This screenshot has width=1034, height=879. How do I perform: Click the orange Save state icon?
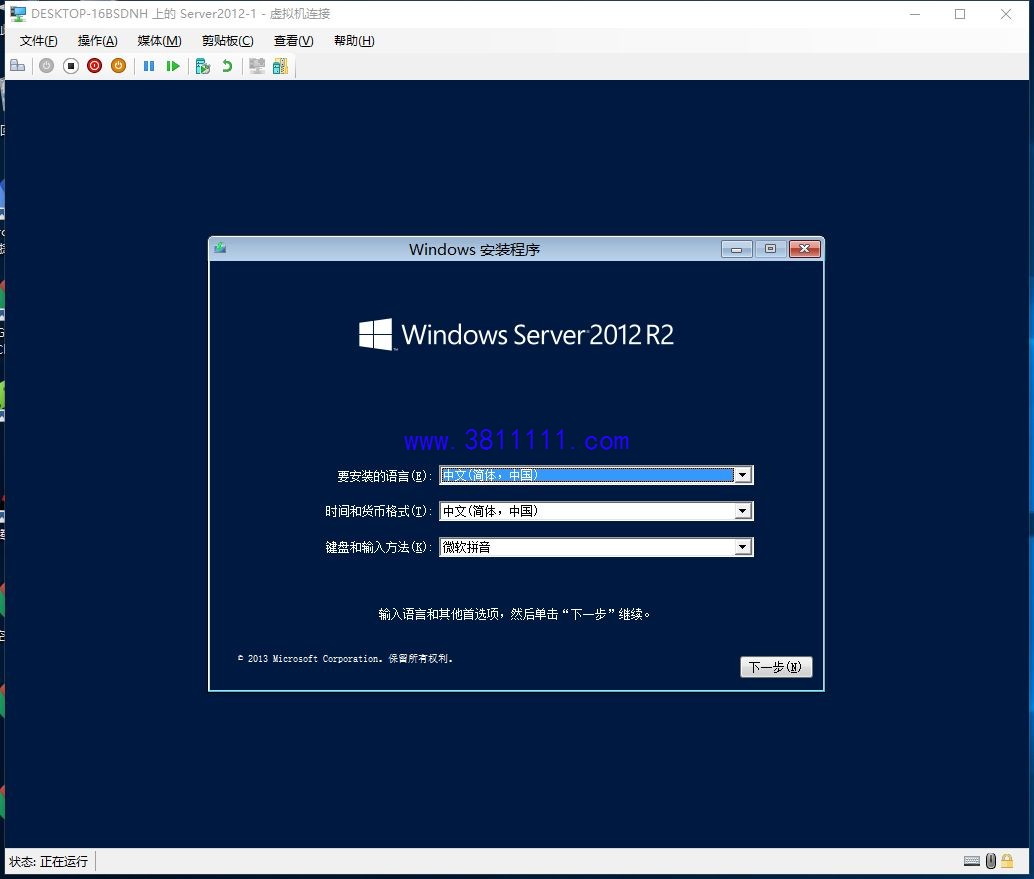(x=119, y=66)
